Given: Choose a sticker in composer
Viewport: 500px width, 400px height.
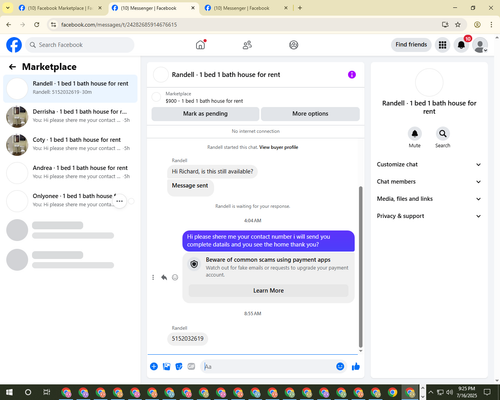Looking at the screenshot, I should [179, 367].
